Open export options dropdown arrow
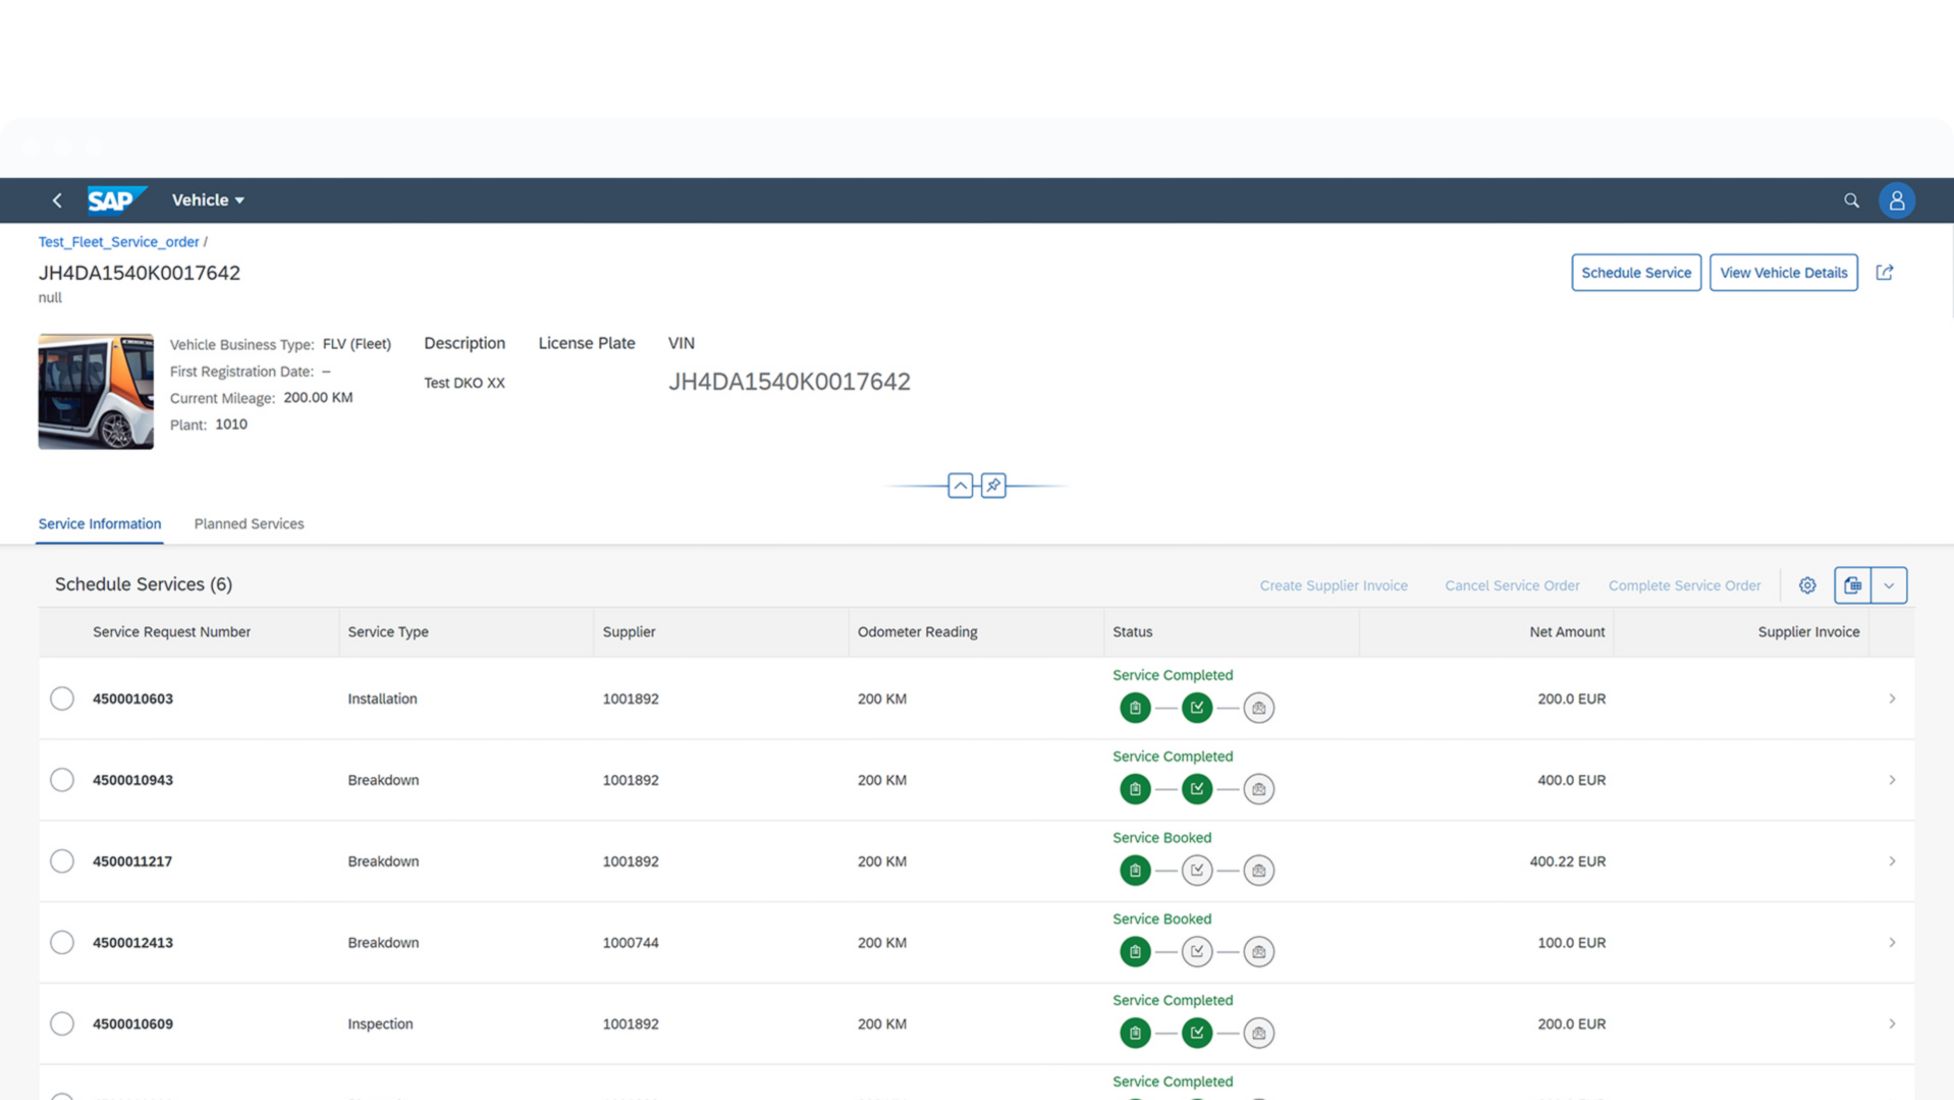This screenshot has height=1100, width=1954. pos(1888,585)
